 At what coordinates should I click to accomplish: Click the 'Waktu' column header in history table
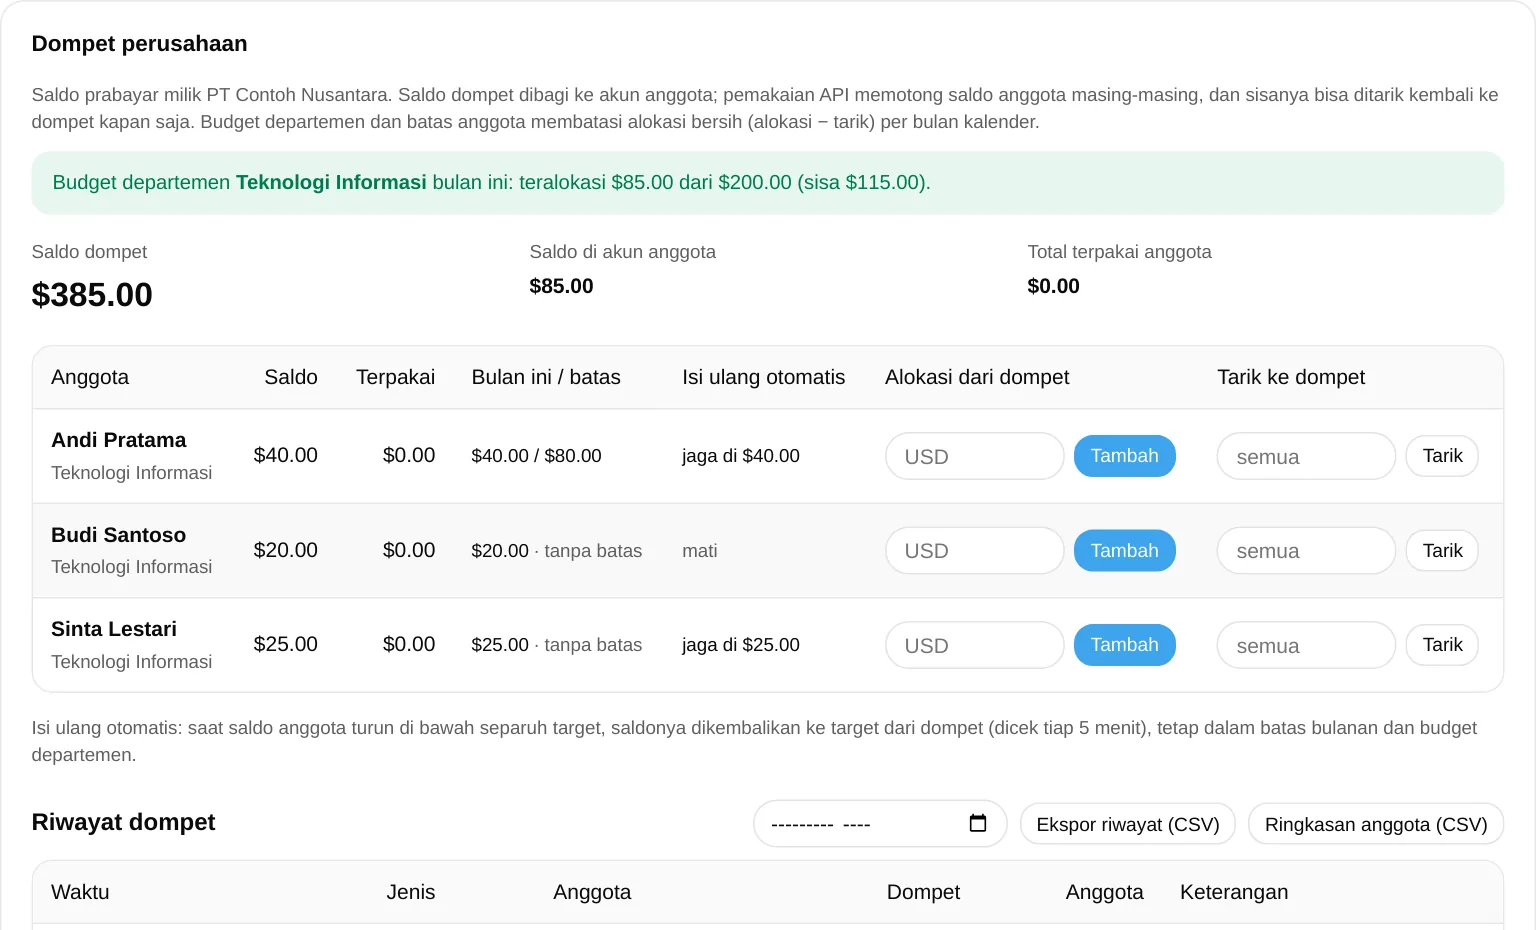80,892
